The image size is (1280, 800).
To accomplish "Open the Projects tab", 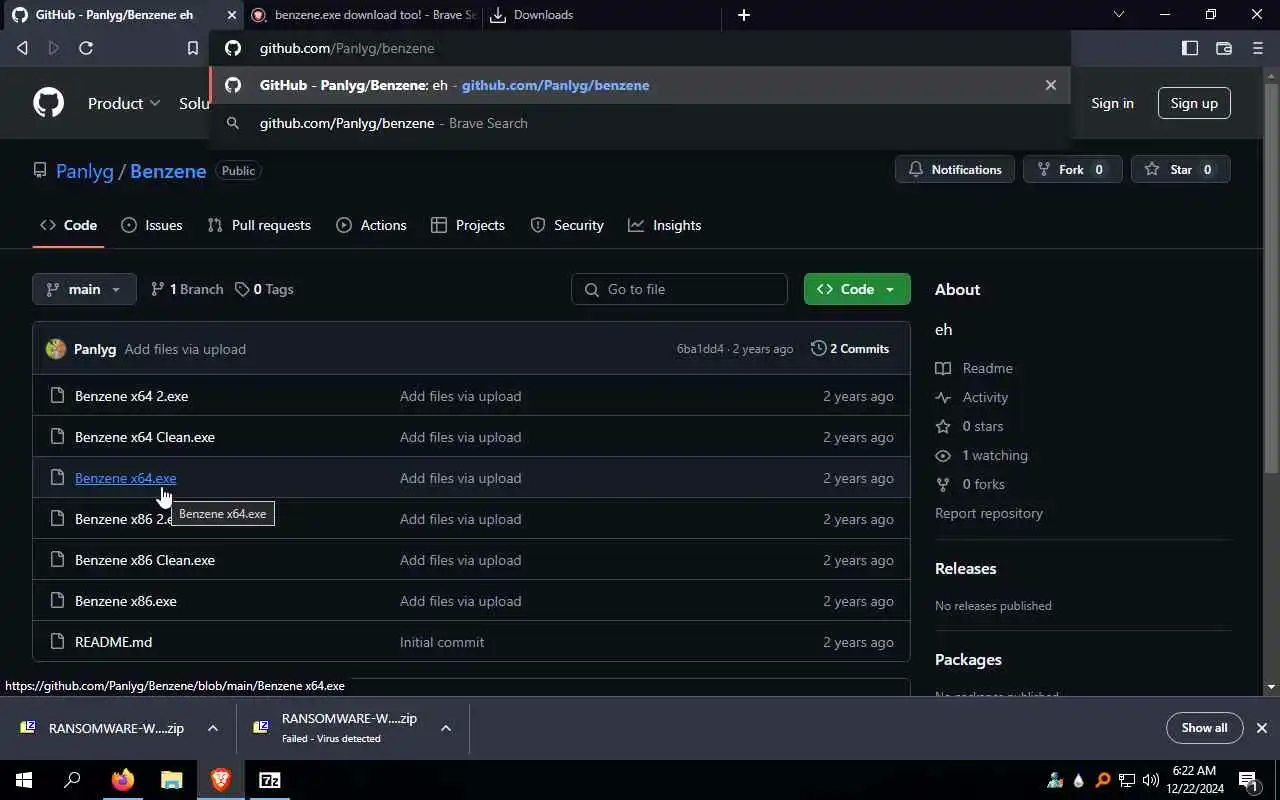I will point(467,225).
